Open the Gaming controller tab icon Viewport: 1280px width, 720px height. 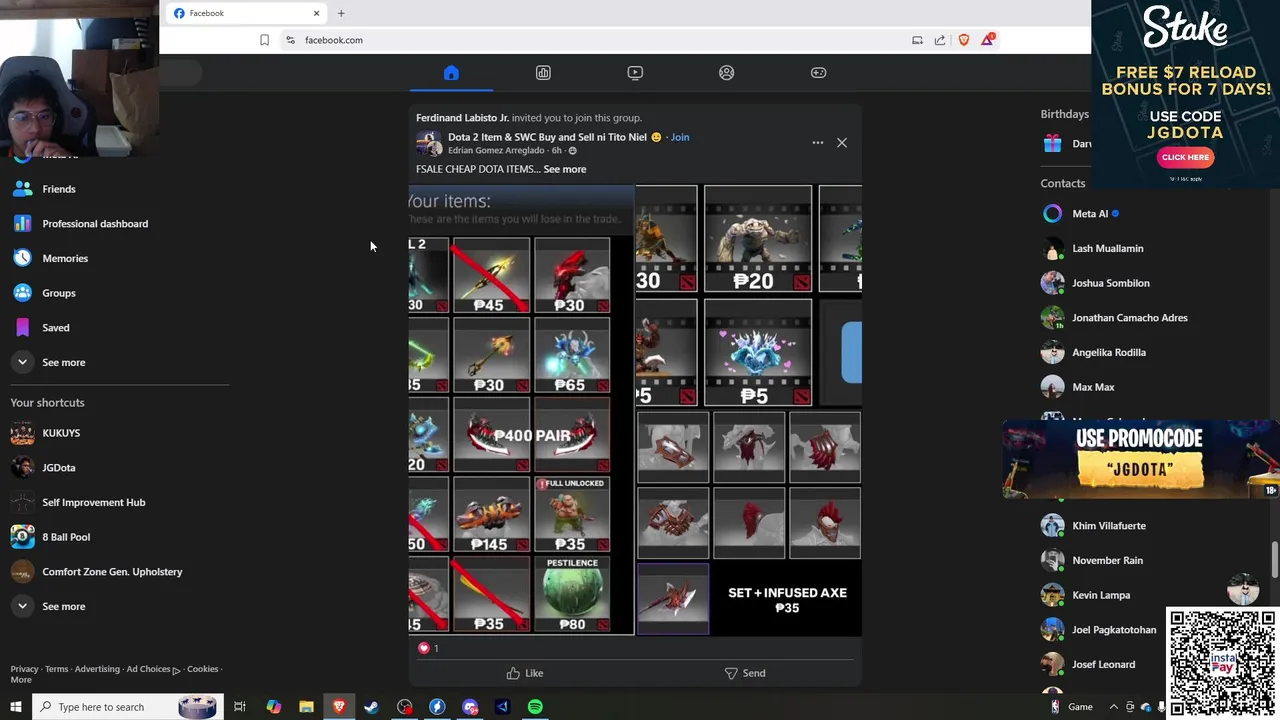818,73
